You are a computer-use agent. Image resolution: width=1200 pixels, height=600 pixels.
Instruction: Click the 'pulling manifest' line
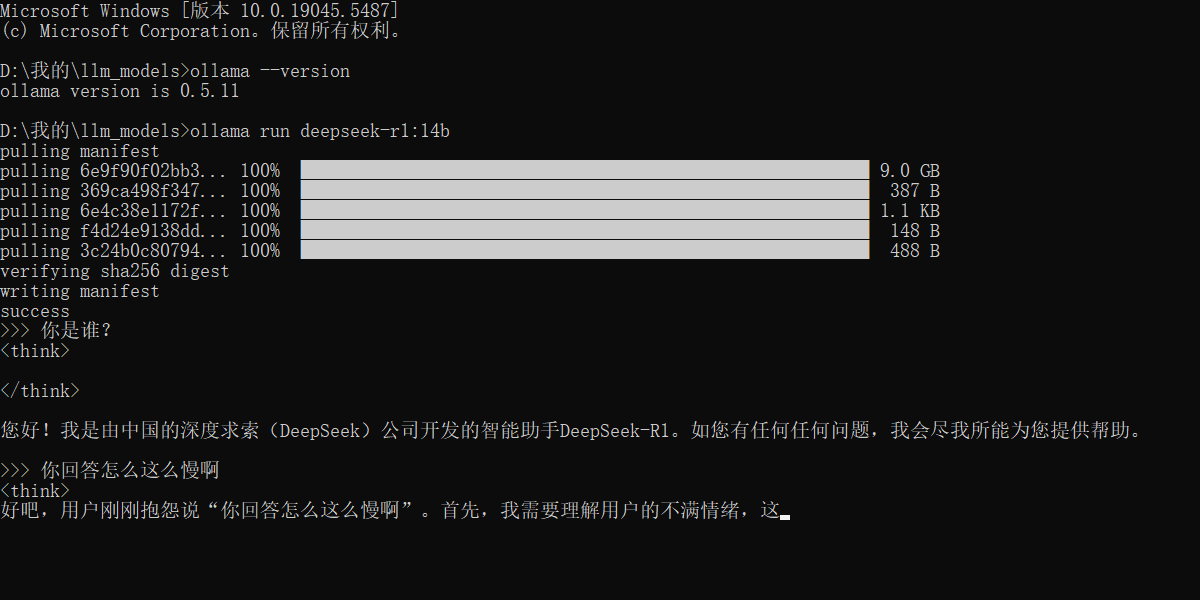[80, 151]
